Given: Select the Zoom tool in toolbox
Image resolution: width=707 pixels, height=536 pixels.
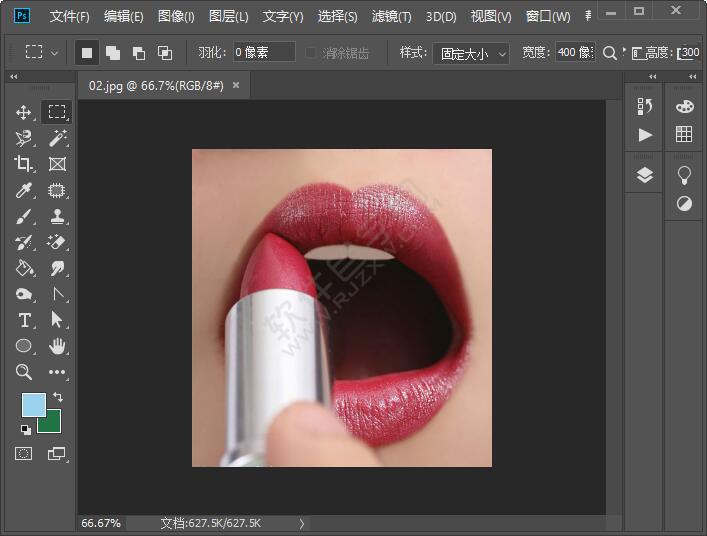Looking at the screenshot, I should [x=23, y=372].
